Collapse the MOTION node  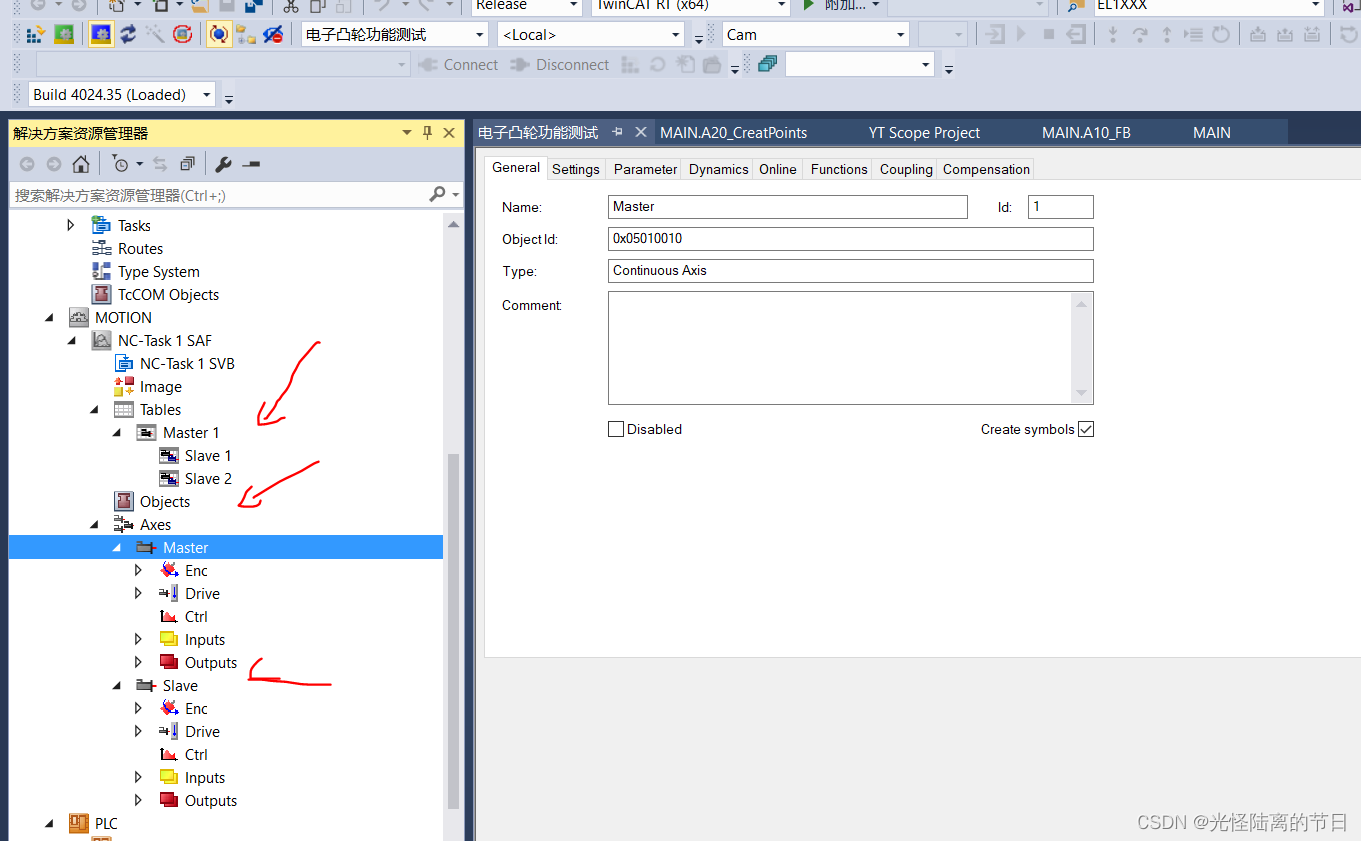[x=50, y=317]
